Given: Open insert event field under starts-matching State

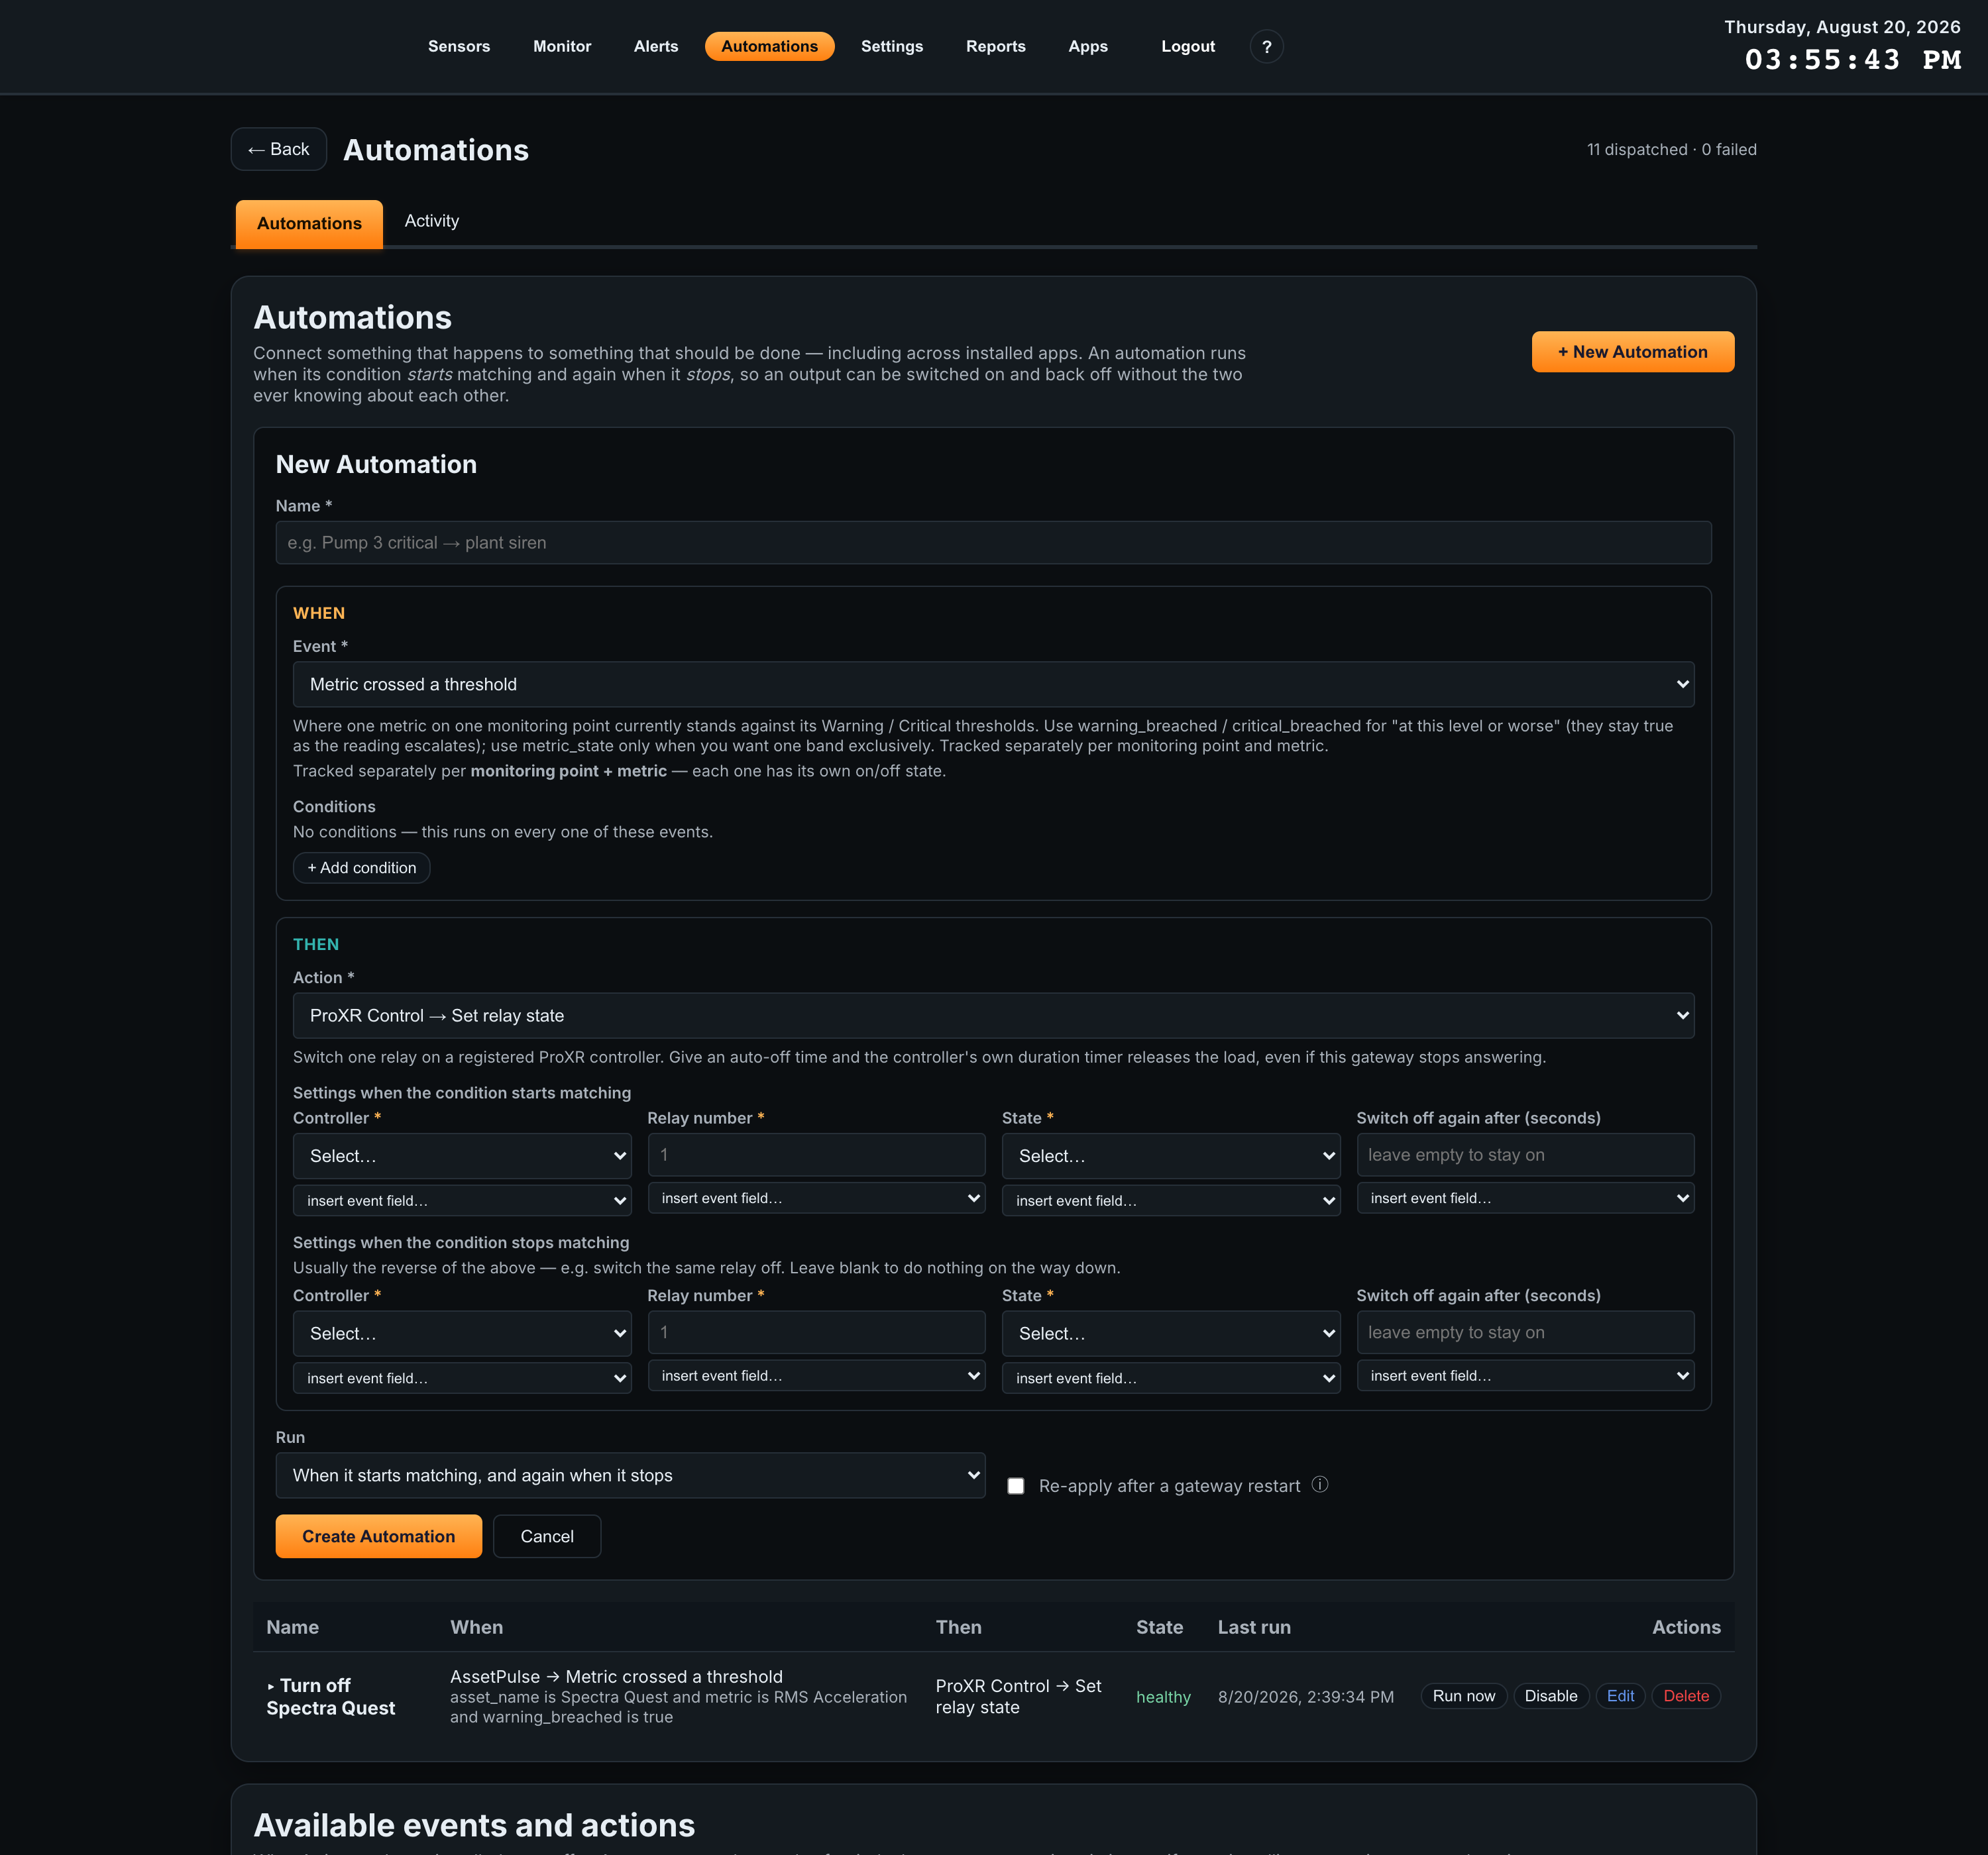Looking at the screenshot, I should coord(1171,1200).
